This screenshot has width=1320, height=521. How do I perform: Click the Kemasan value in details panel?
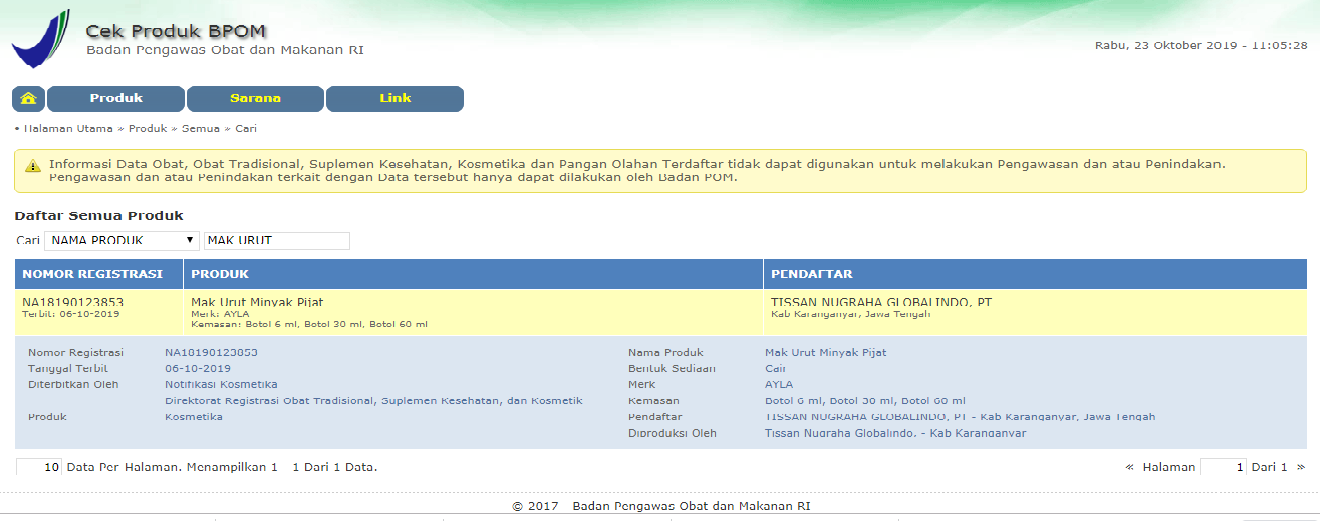[865, 401]
